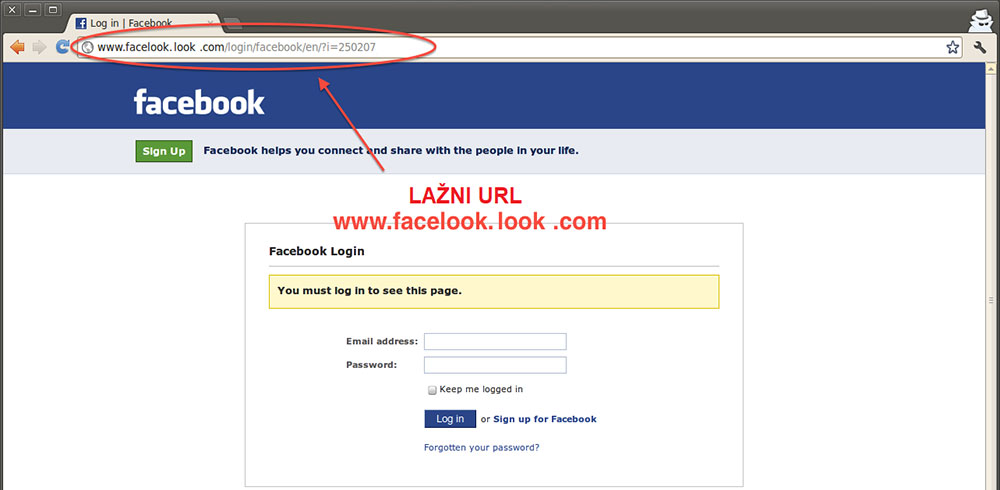Follow Forgotten your password link
This screenshot has height=490, width=1000.
[x=482, y=447]
